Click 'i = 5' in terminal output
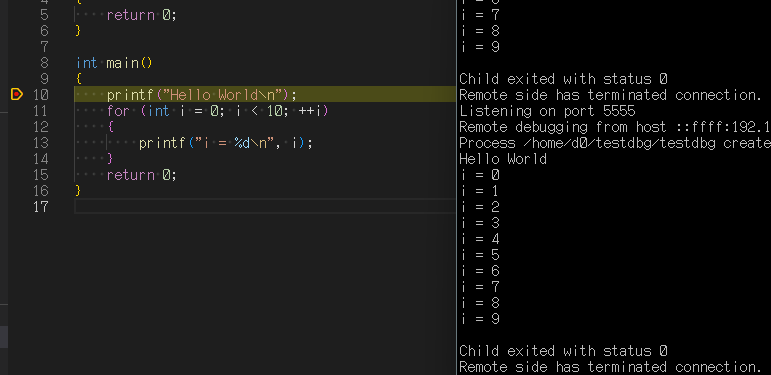Screen dimensions: 771x375 [x=480, y=255]
